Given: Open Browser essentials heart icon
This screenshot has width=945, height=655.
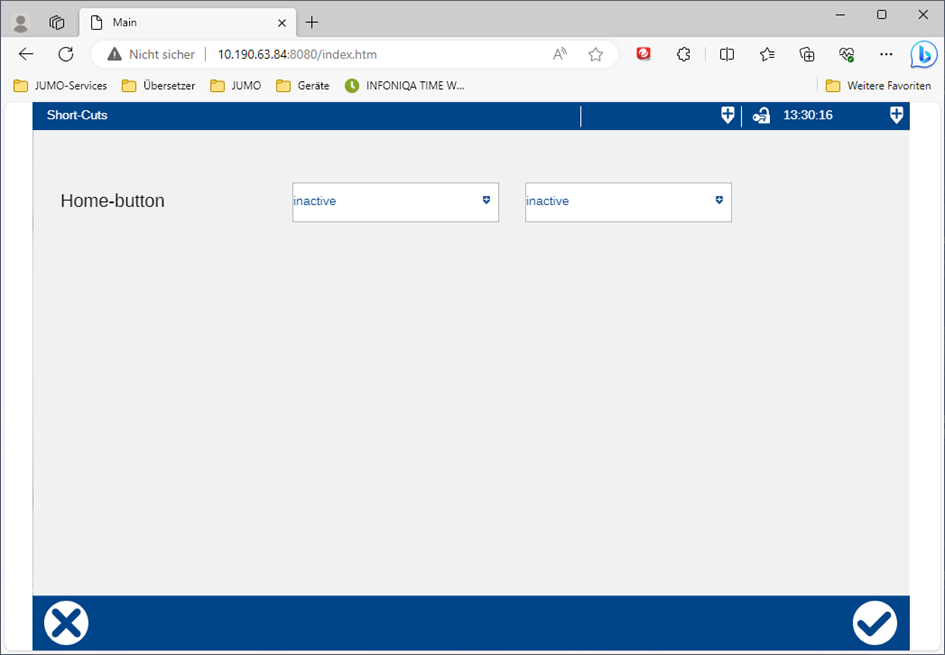Looking at the screenshot, I should 847,55.
